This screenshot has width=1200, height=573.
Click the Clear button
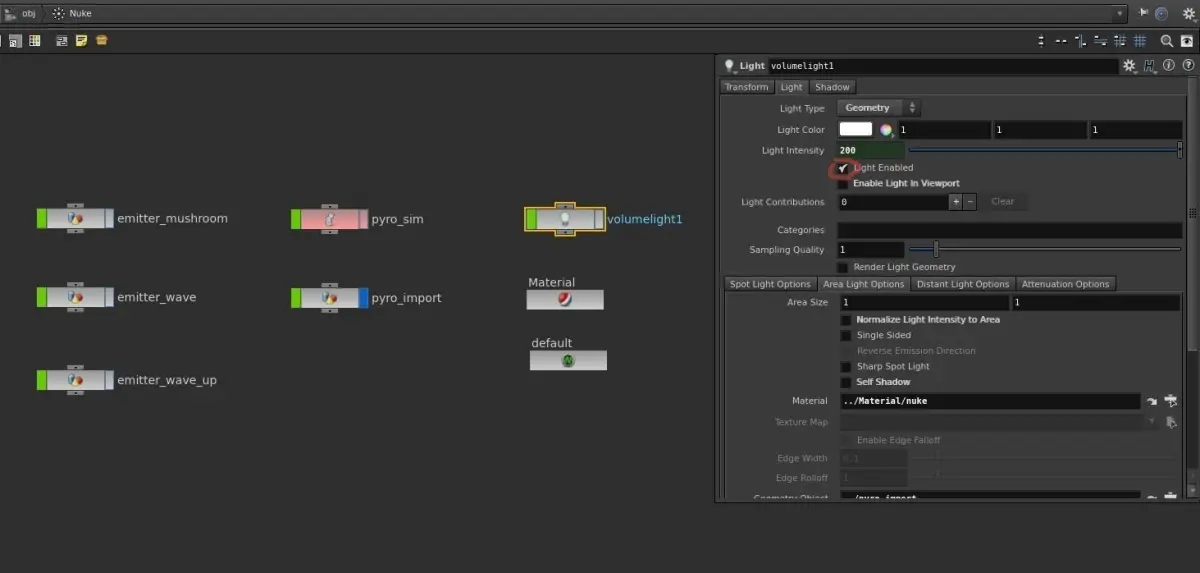click(1002, 202)
